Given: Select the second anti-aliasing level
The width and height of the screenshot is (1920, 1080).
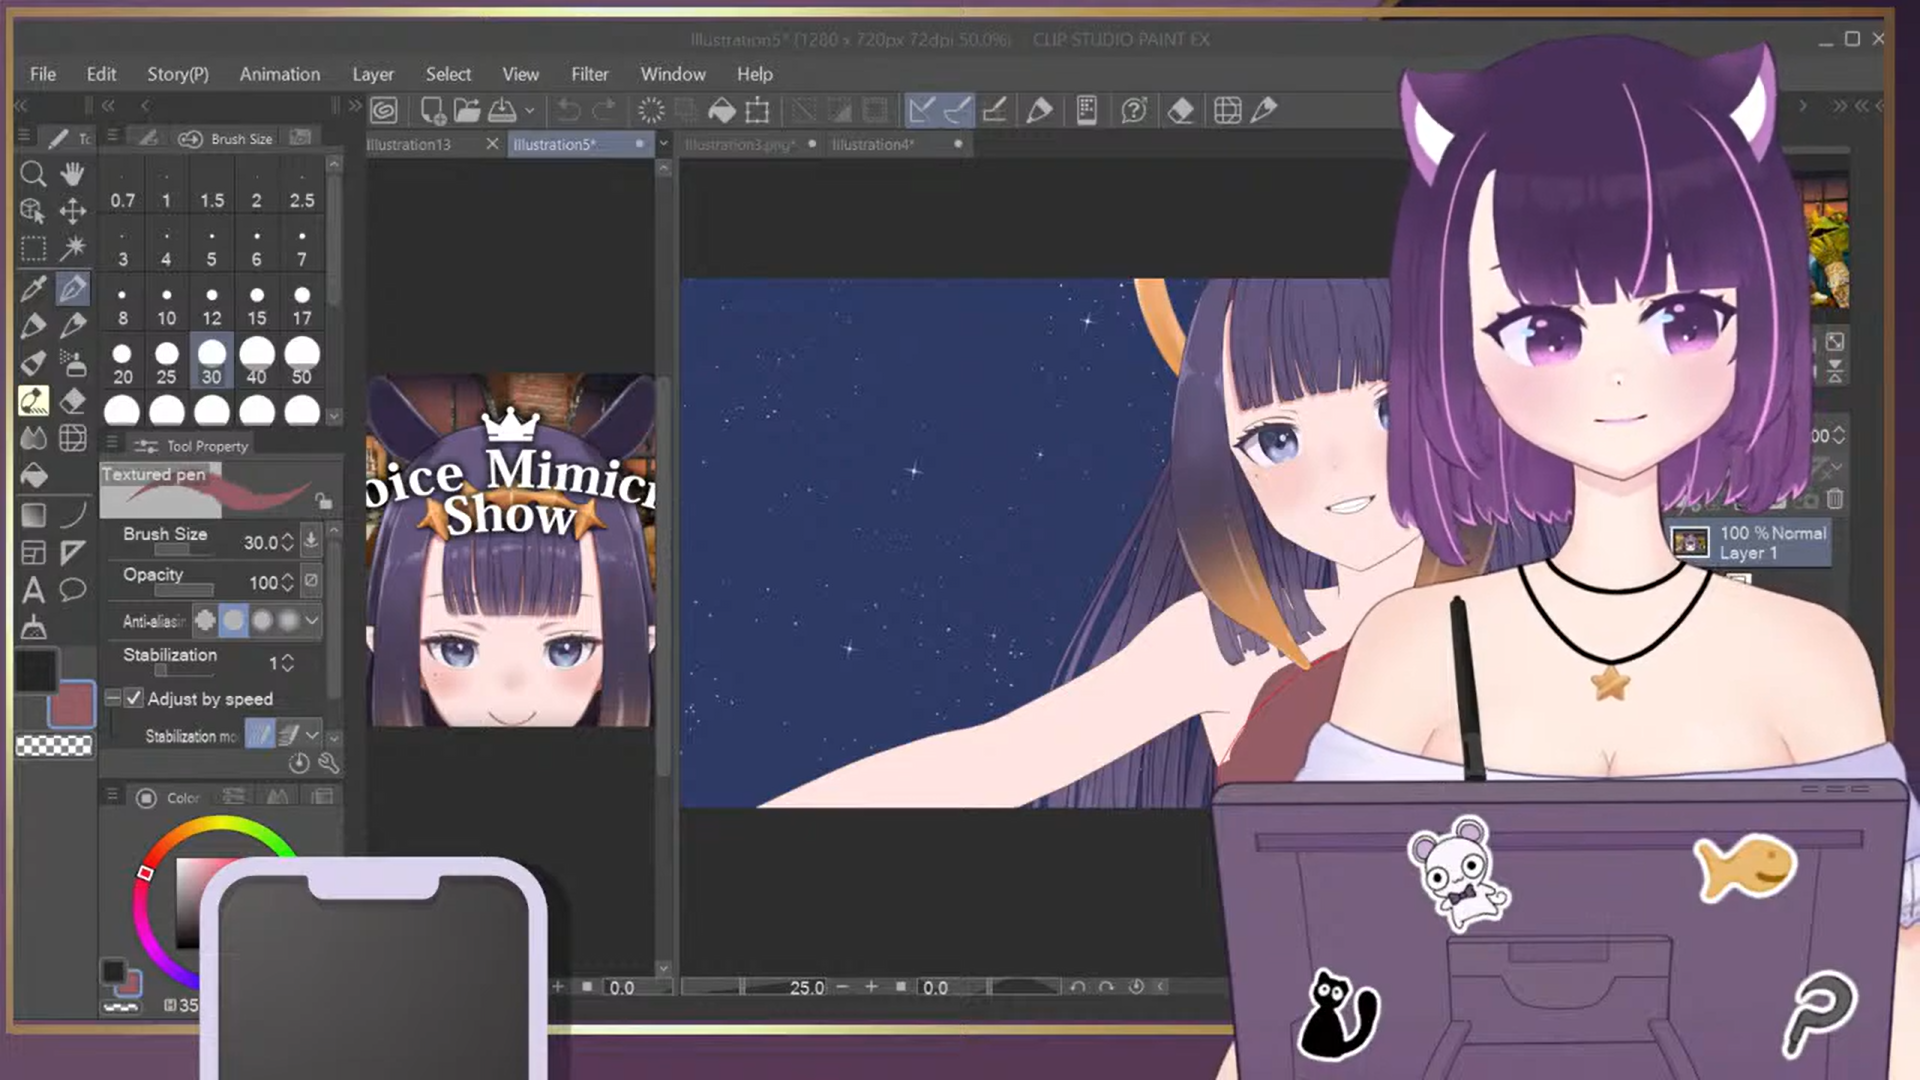Looking at the screenshot, I should (233, 621).
